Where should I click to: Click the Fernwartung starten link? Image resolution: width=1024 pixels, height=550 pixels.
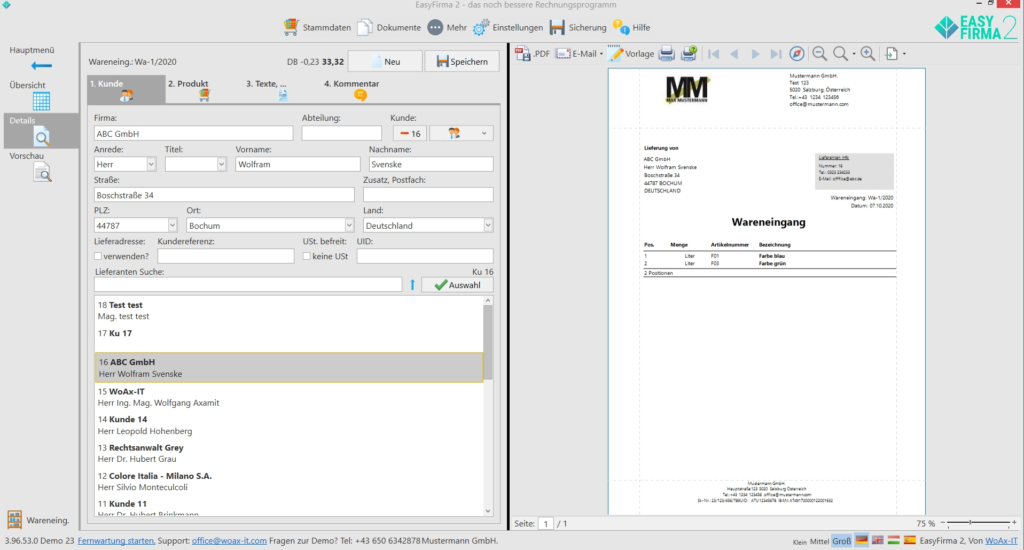pos(116,541)
